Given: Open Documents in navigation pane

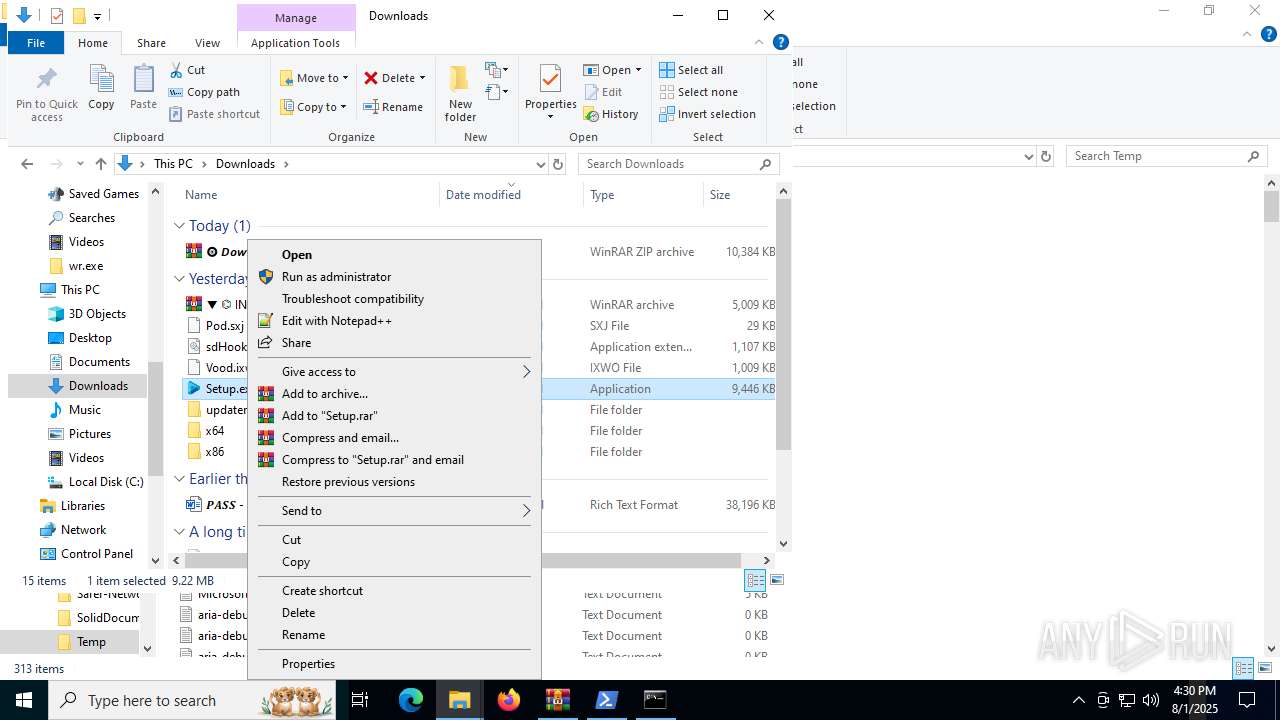Looking at the screenshot, I should click(99, 362).
